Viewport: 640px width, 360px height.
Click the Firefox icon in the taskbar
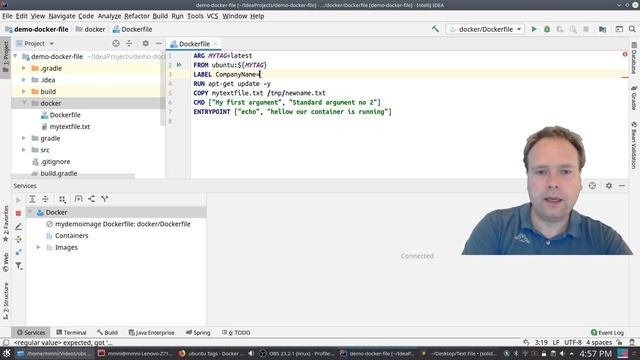[x=182, y=353]
